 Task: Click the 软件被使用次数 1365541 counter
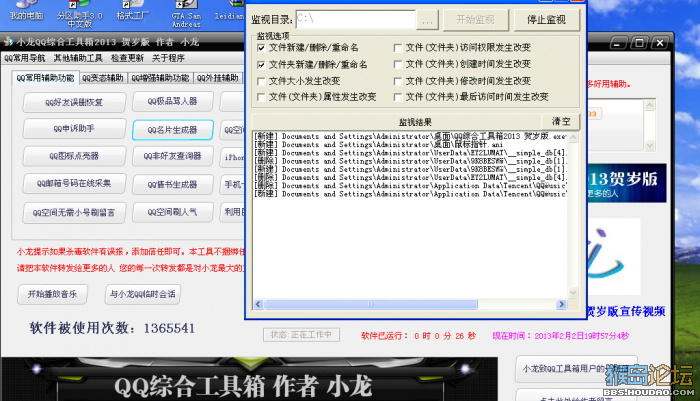pyautogui.click(x=112, y=328)
